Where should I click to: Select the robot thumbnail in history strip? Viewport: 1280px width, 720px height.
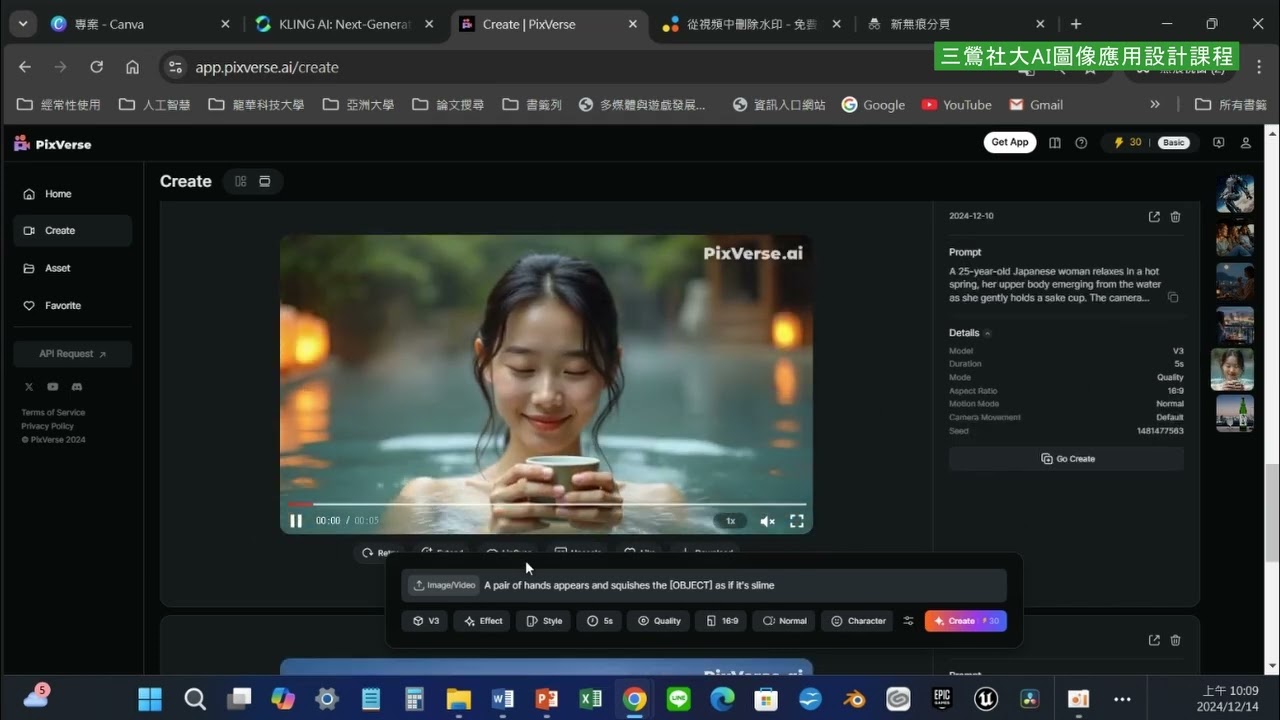pos(1235,194)
